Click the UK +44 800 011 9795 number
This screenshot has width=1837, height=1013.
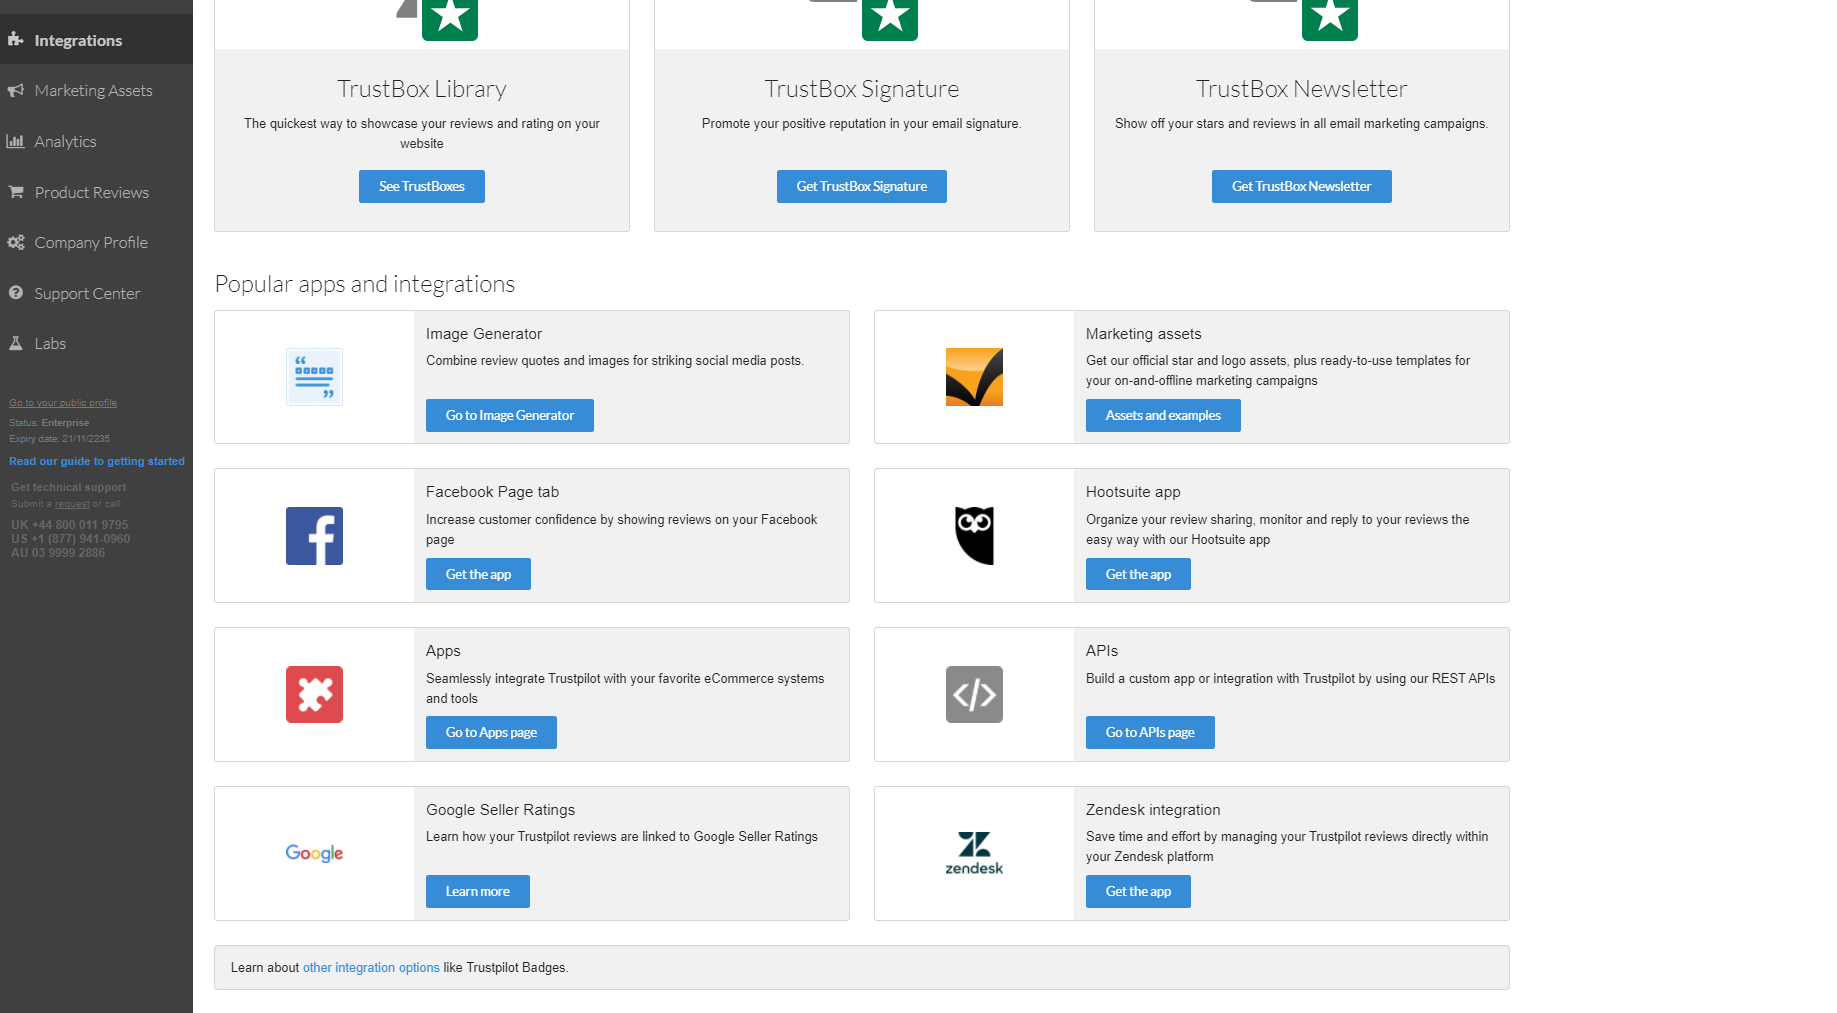(70, 525)
